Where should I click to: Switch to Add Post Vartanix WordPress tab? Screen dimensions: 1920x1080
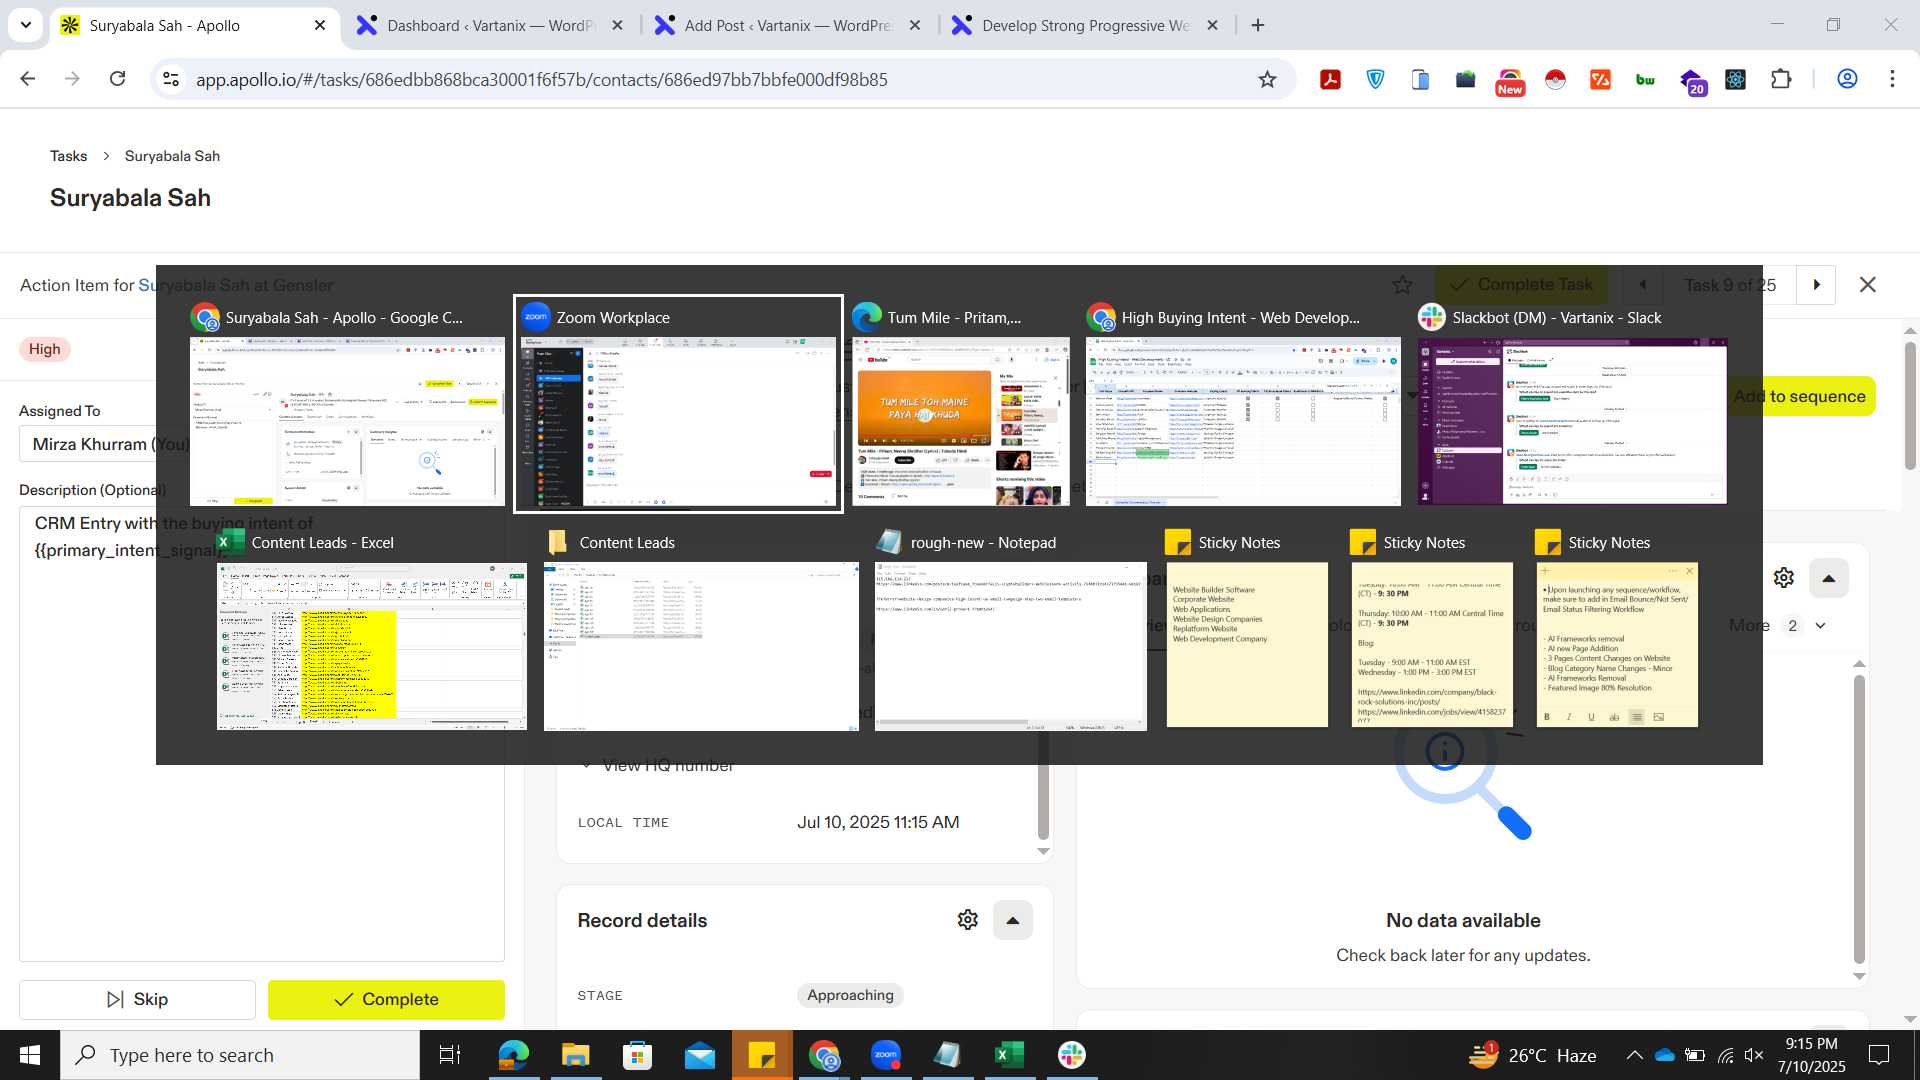point(787,26)
